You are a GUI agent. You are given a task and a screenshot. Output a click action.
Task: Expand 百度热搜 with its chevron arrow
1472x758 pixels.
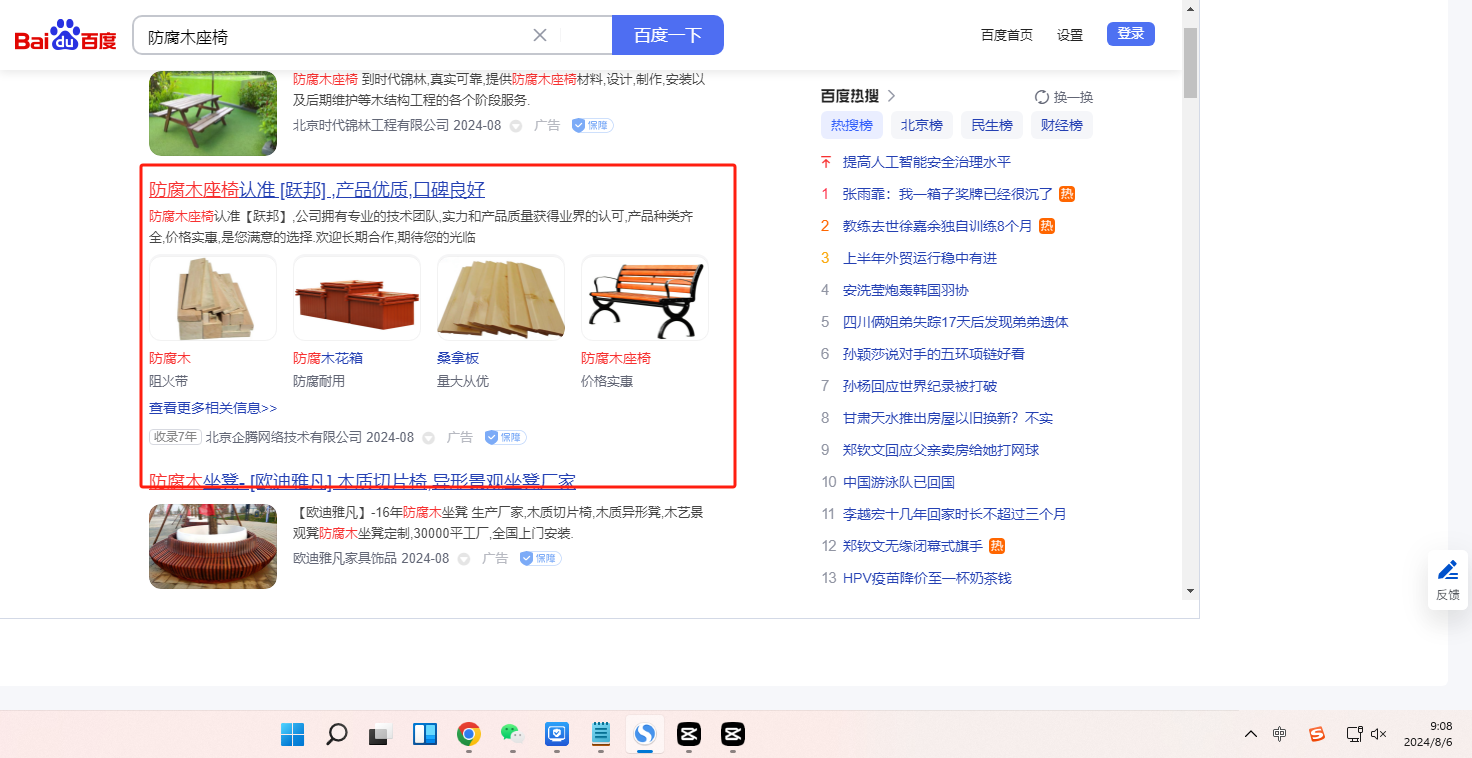891,96
